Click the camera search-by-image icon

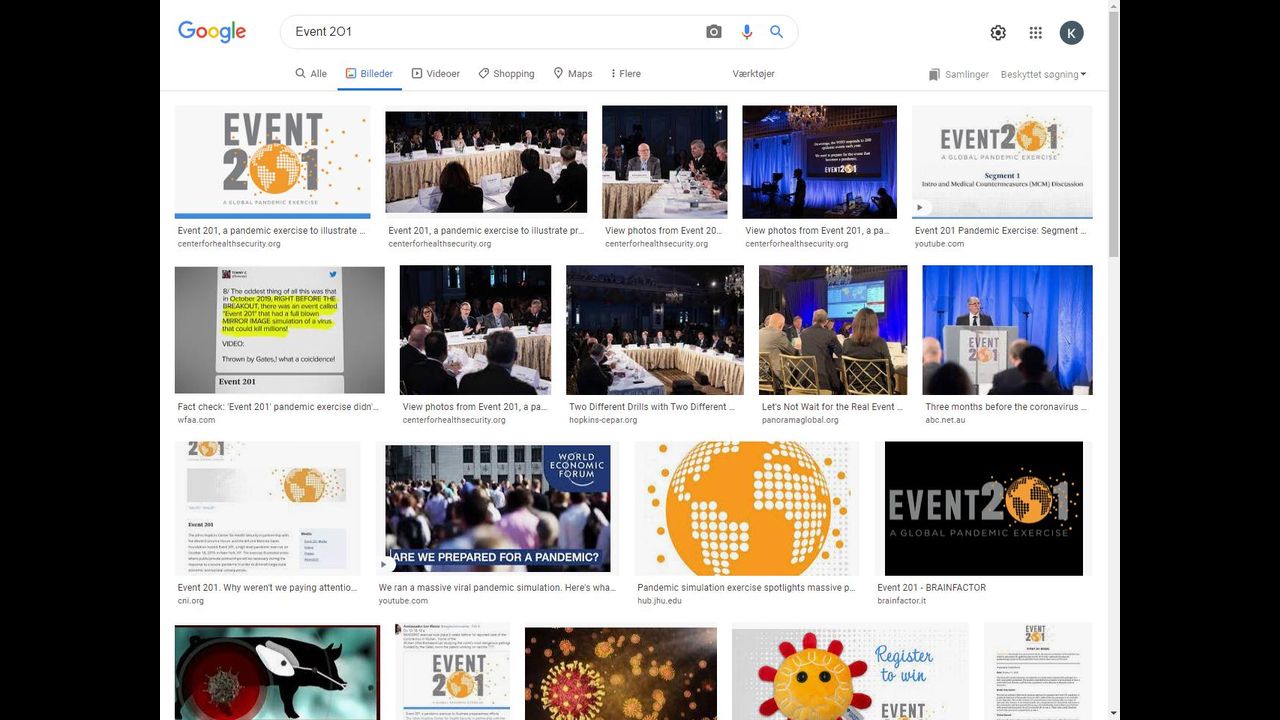(713, 32)
